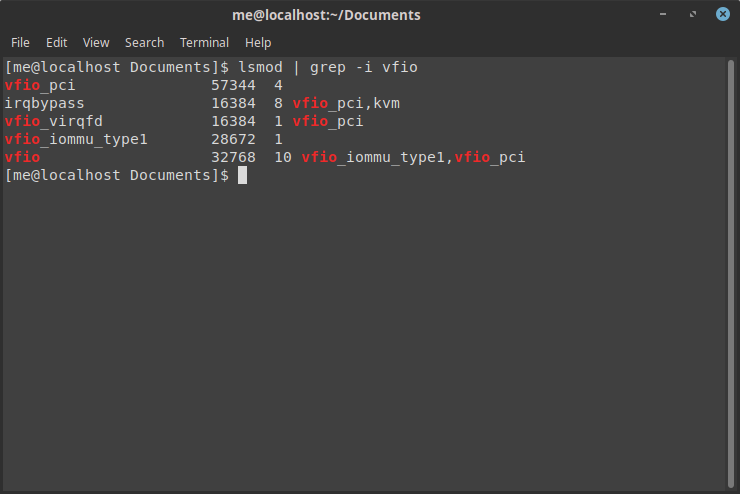Click the size value 32768
The image size is (740, 494).
point(233,157)
